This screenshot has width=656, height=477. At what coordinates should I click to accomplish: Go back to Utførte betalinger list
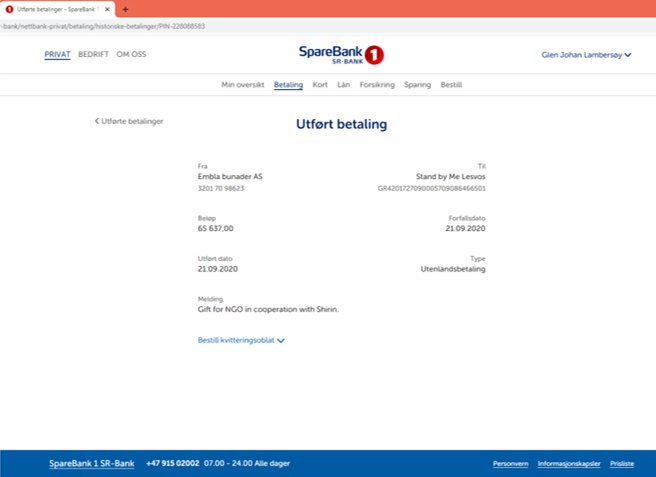pos(129,121)
